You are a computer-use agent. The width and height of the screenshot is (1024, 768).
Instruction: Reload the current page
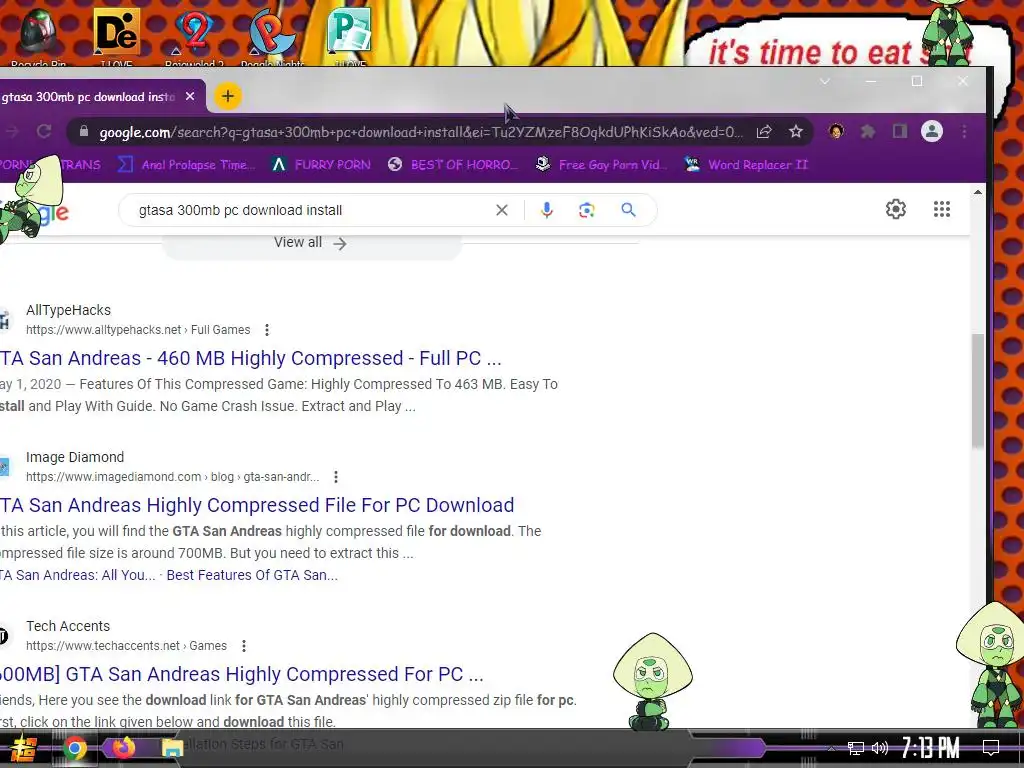(44, 131)
